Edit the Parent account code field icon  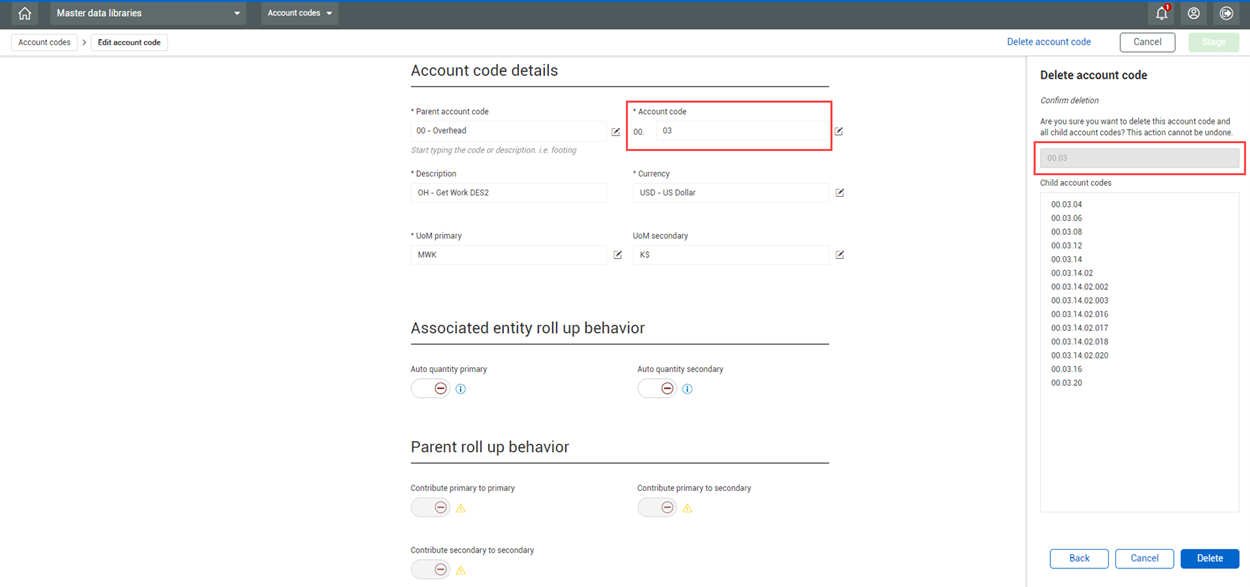tap(616, 131)
